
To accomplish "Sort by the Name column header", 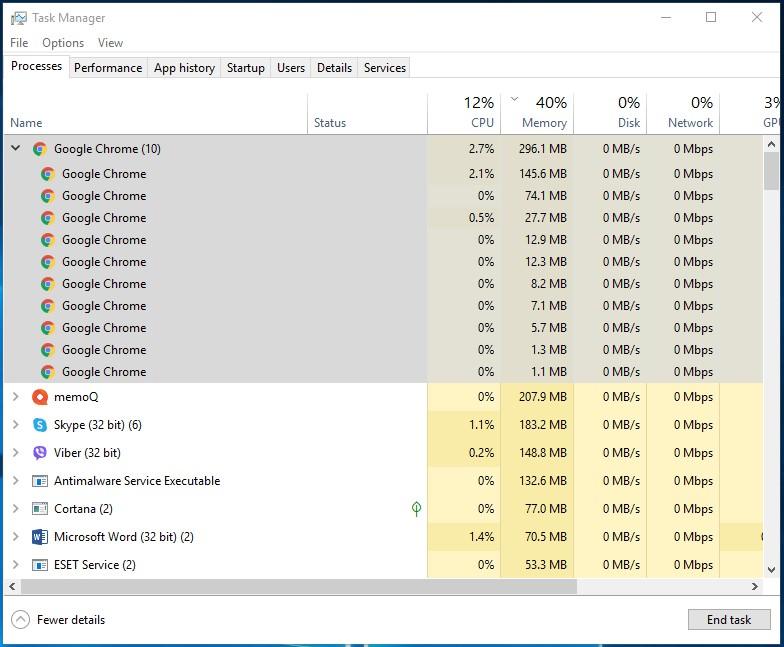I will coord(156,114).
